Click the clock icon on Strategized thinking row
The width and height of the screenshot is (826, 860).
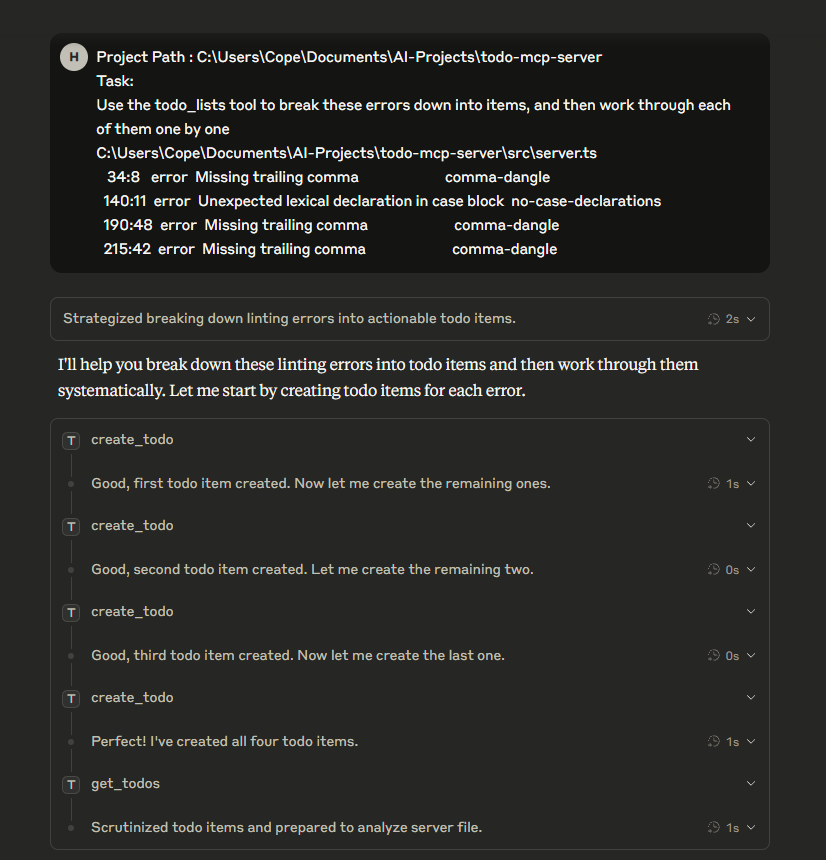pyautogui.click(x=713, y=319)
